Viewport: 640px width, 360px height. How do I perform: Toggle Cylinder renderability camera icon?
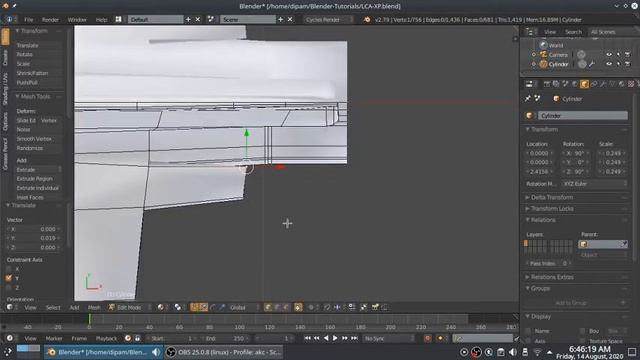(628, 64)
